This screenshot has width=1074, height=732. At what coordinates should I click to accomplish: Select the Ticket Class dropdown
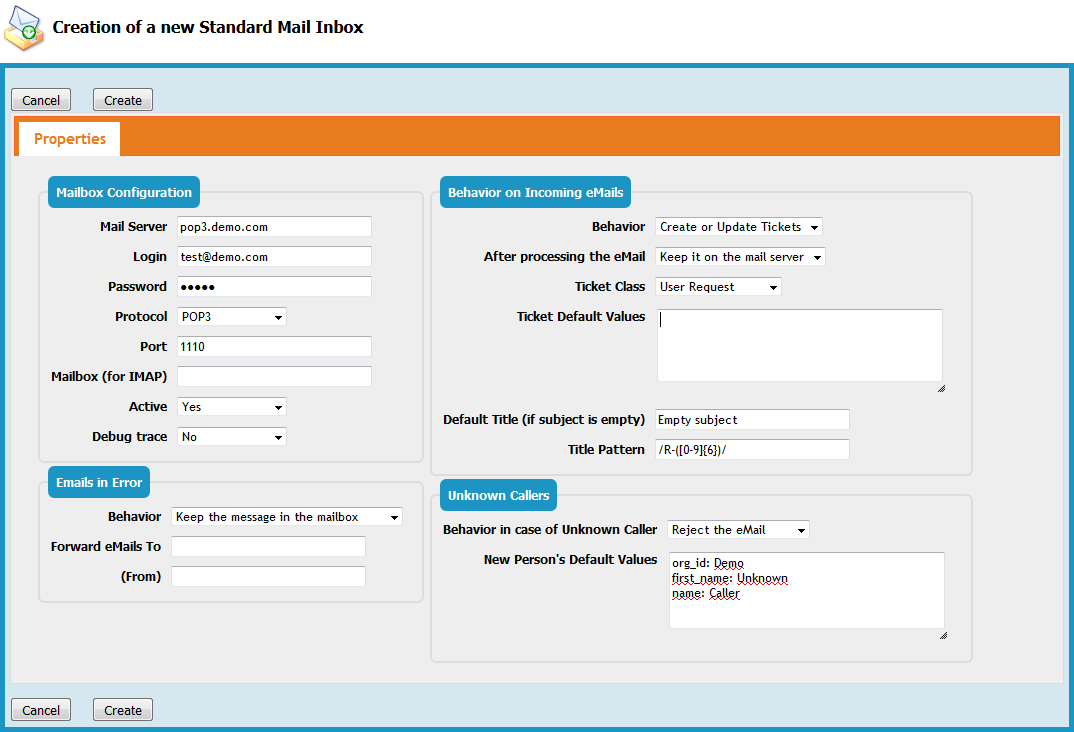(718, 287)
